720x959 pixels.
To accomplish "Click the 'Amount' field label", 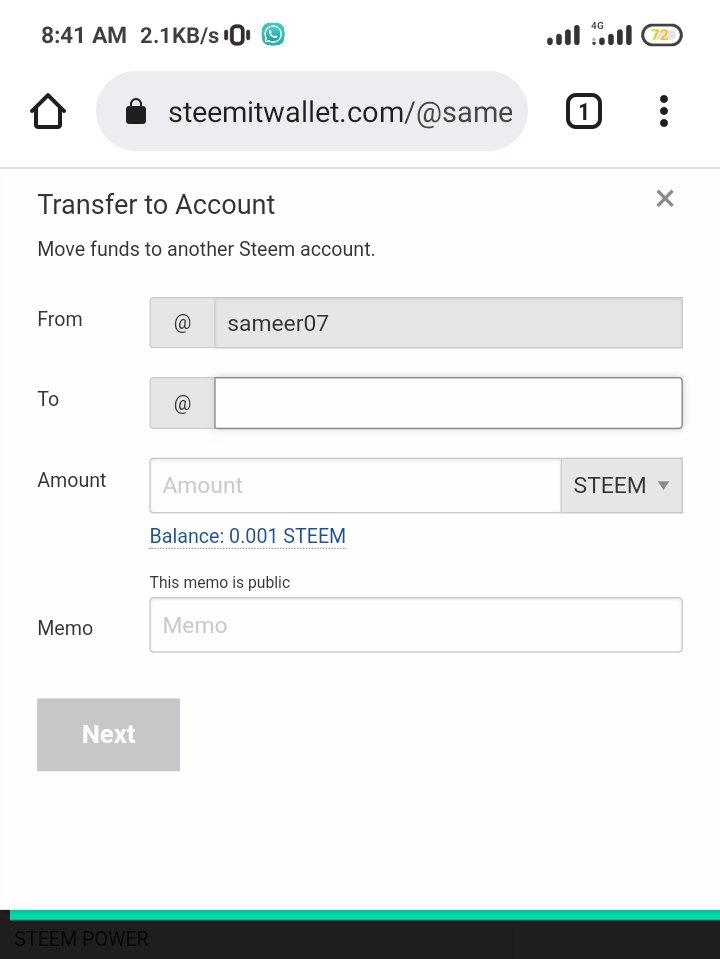I will tap(72, 480).
